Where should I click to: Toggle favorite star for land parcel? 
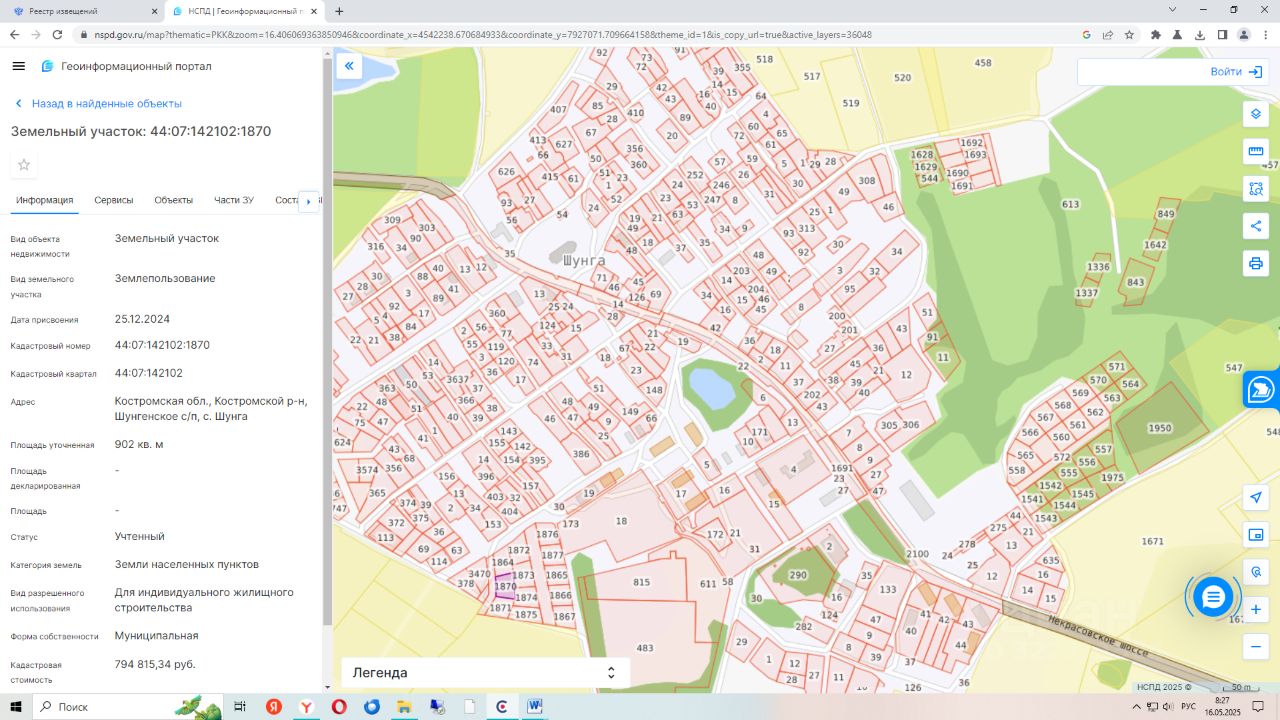24,165
